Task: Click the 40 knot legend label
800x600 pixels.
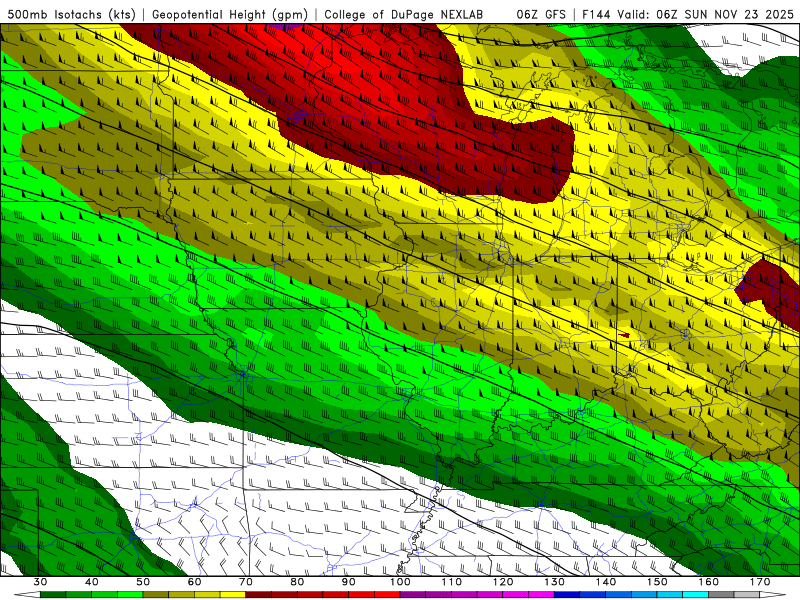Action: click(92, 582)
